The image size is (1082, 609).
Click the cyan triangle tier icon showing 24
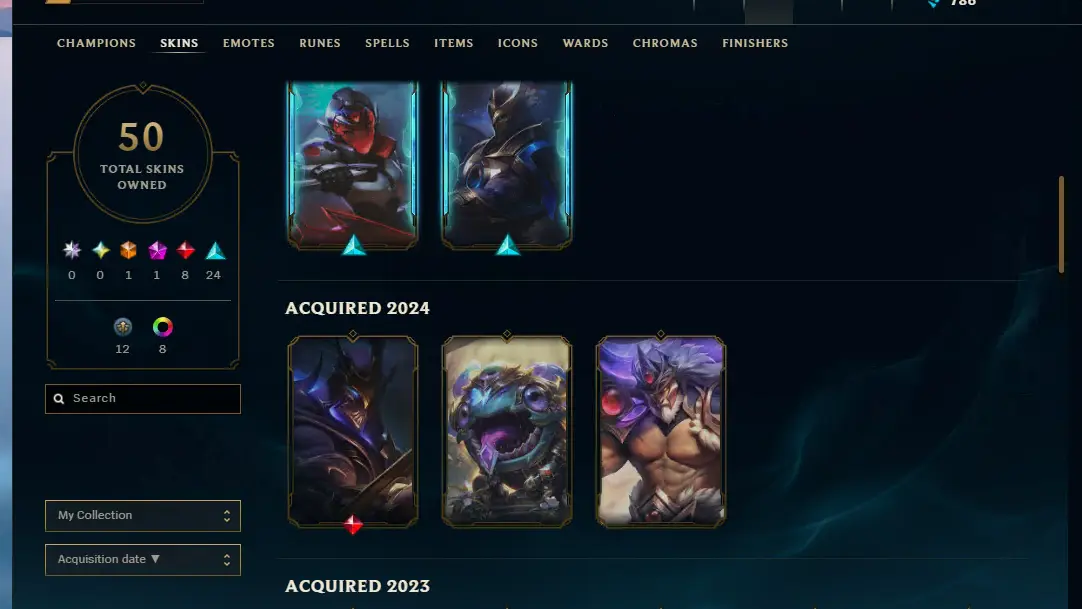[215, 250]
